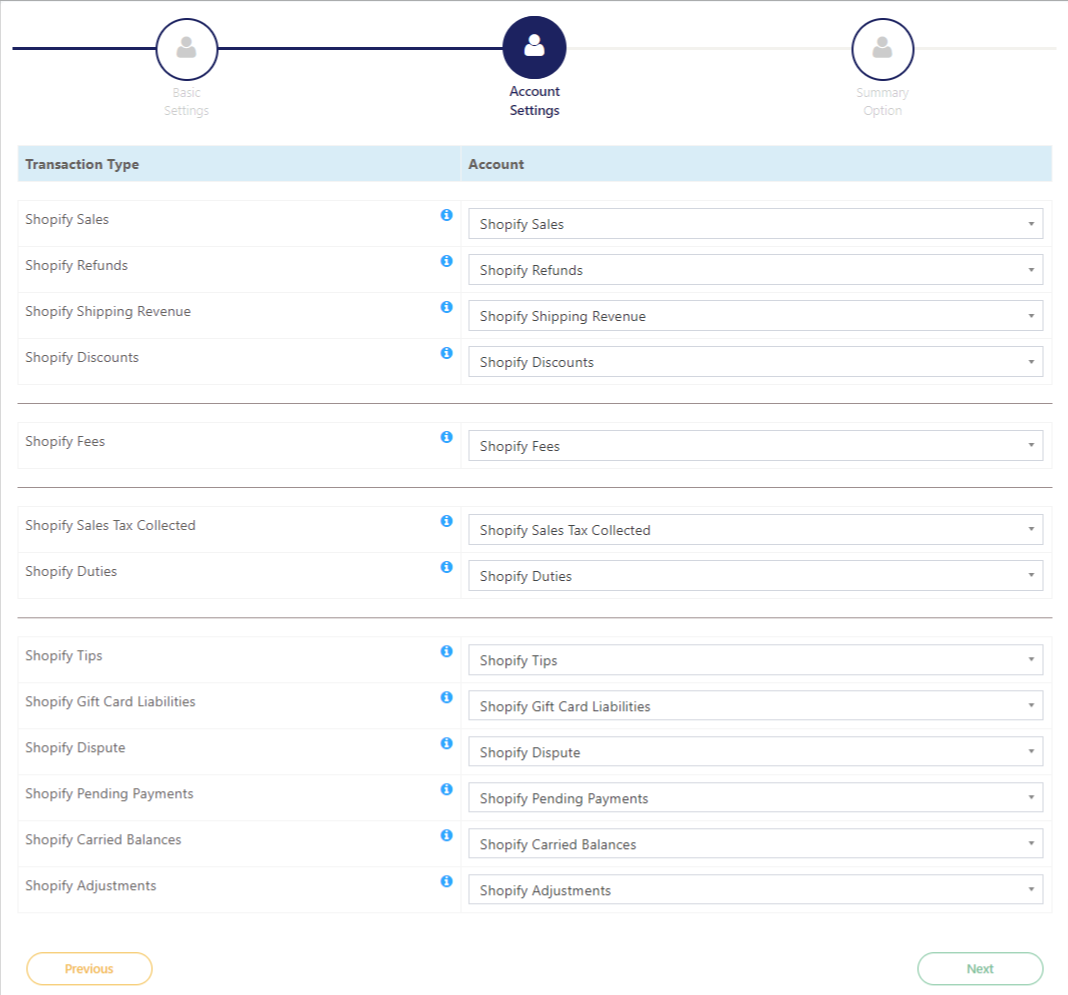The width and height of the screenshot is (1068, 995).
Task: Expand the Shopify Duties account dropdown
Action: [755, 576]
